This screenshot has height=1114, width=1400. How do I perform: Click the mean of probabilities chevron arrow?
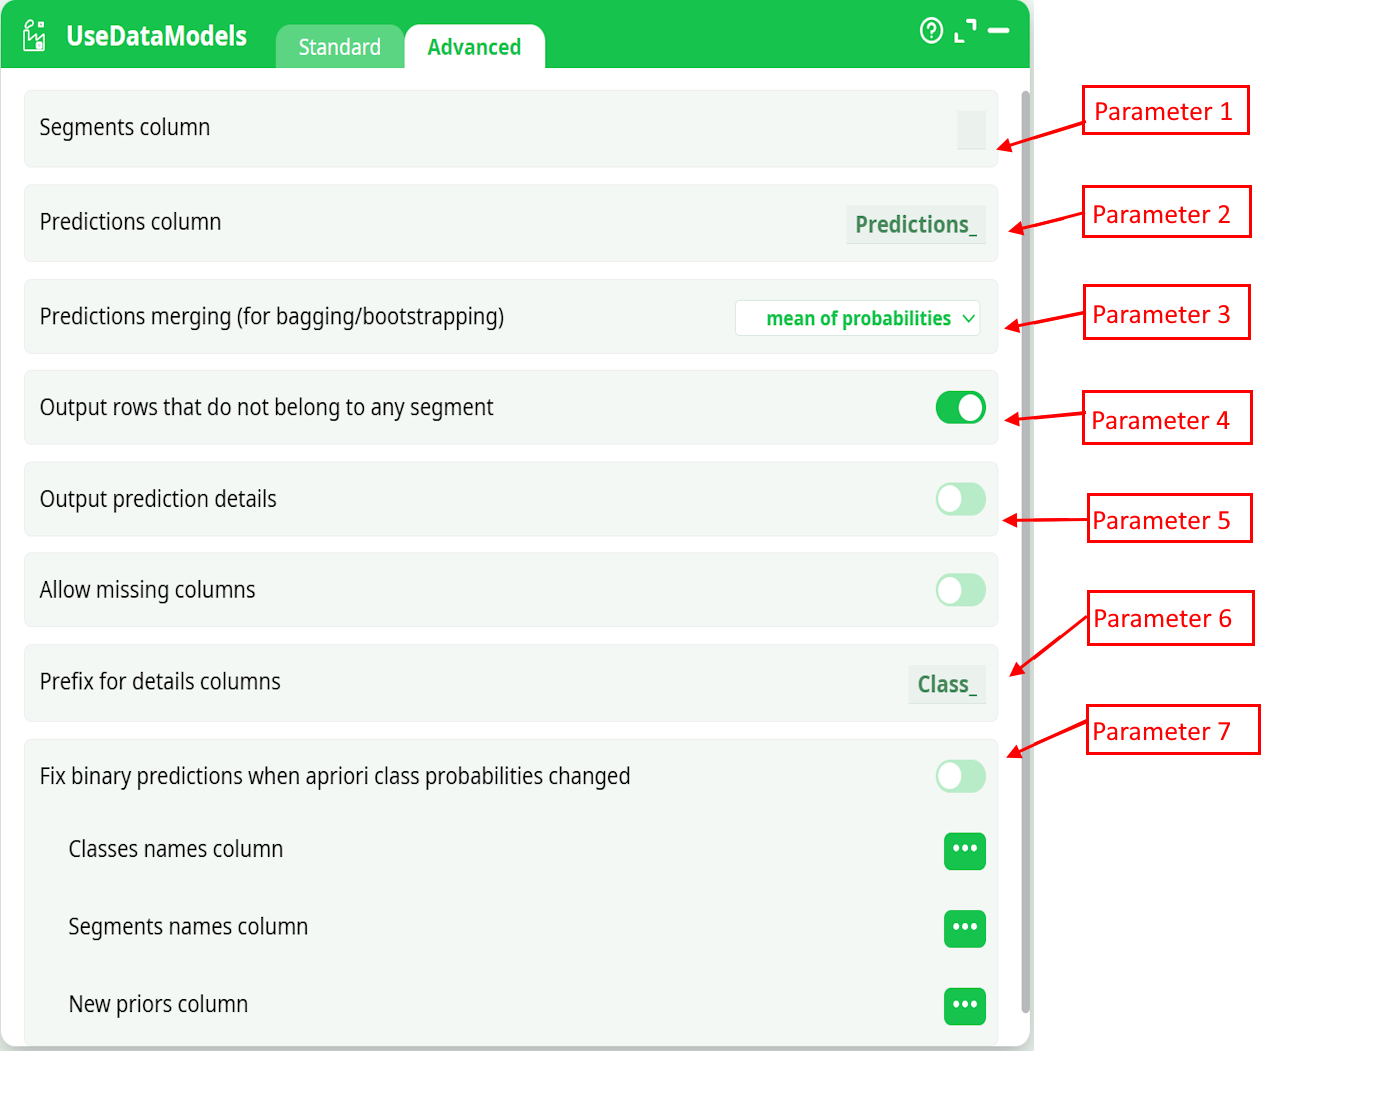(968, 318)
